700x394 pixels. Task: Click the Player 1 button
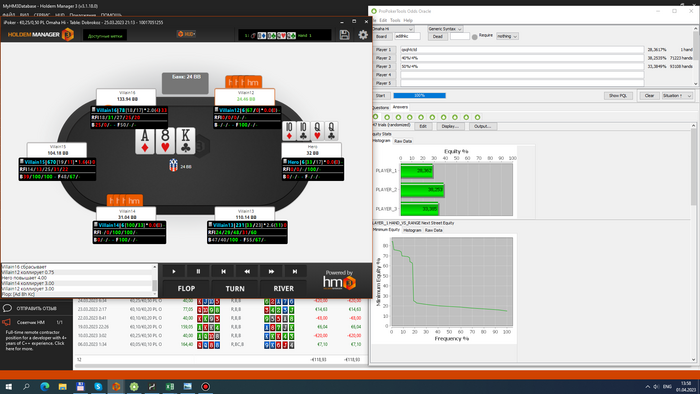[383, 50]
